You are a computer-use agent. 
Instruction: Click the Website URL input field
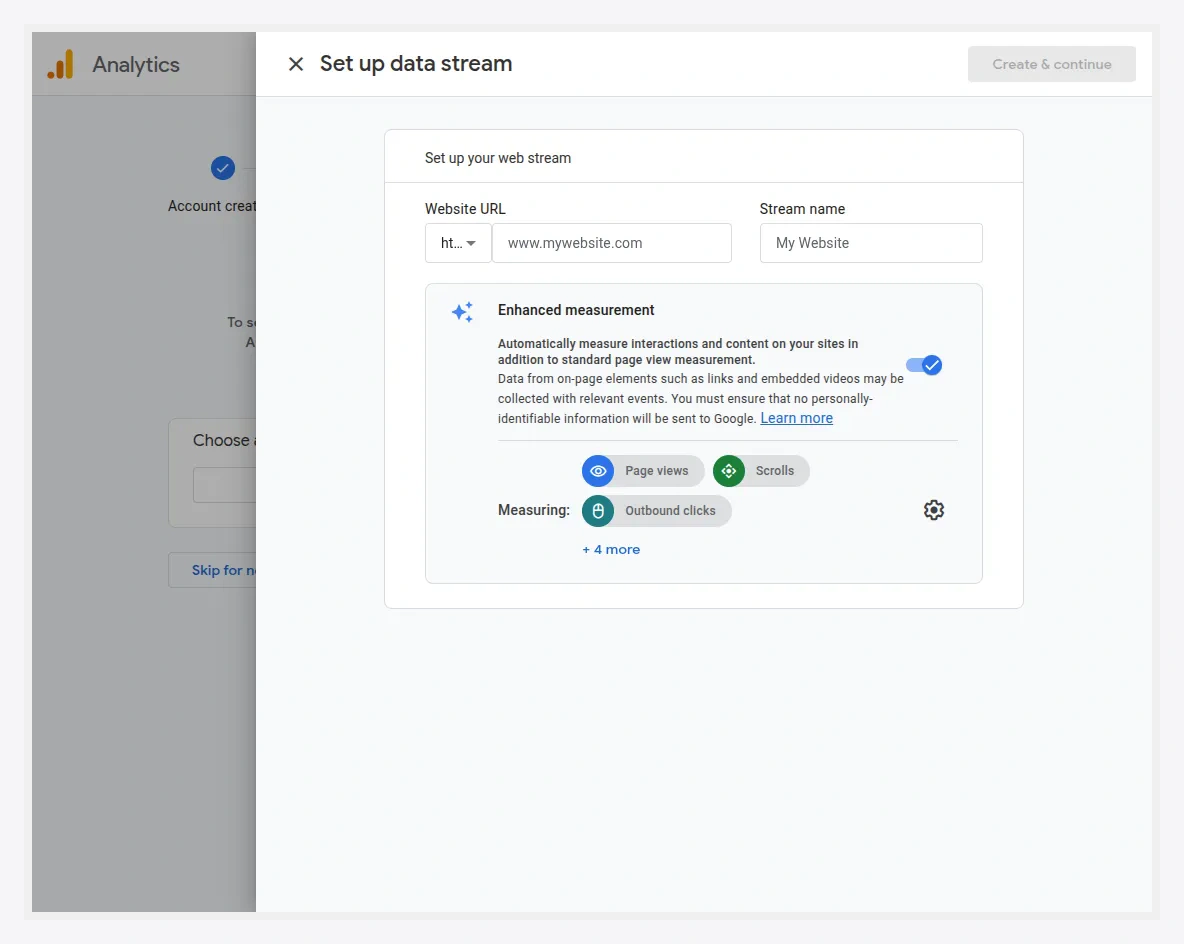(x=612, y=243)
